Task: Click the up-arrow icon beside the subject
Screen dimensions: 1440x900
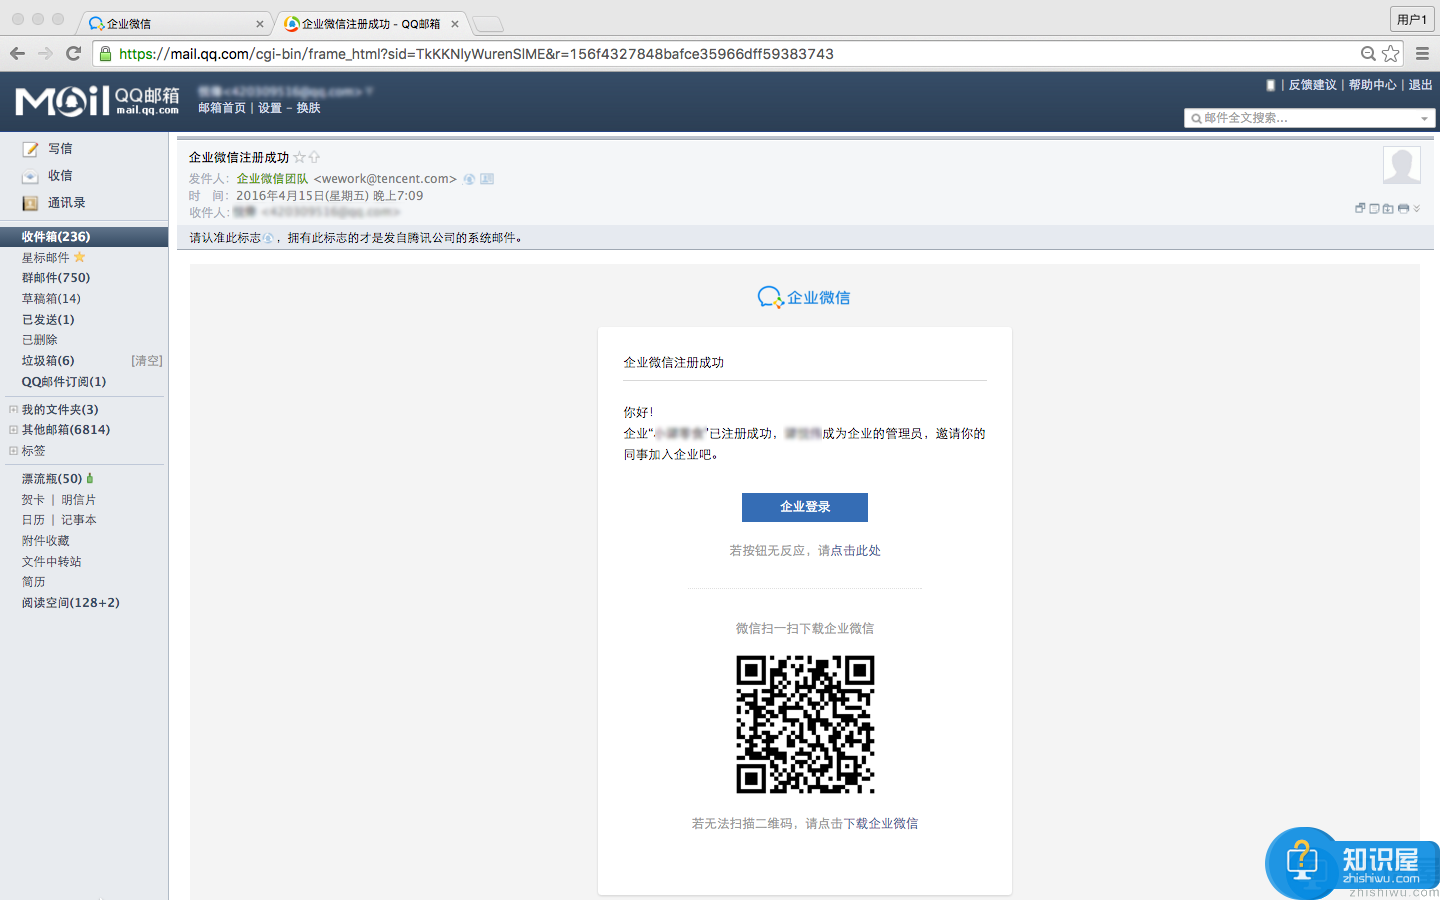Action: (314, 157)
